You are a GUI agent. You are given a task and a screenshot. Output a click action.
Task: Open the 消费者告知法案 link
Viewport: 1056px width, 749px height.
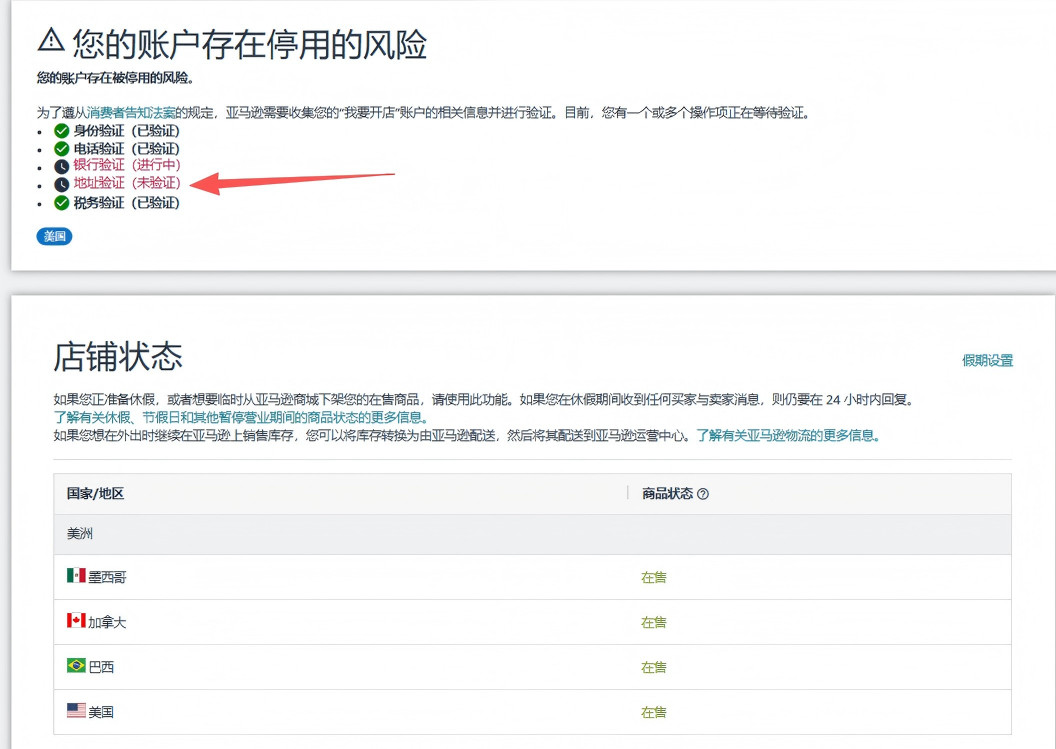131,113
